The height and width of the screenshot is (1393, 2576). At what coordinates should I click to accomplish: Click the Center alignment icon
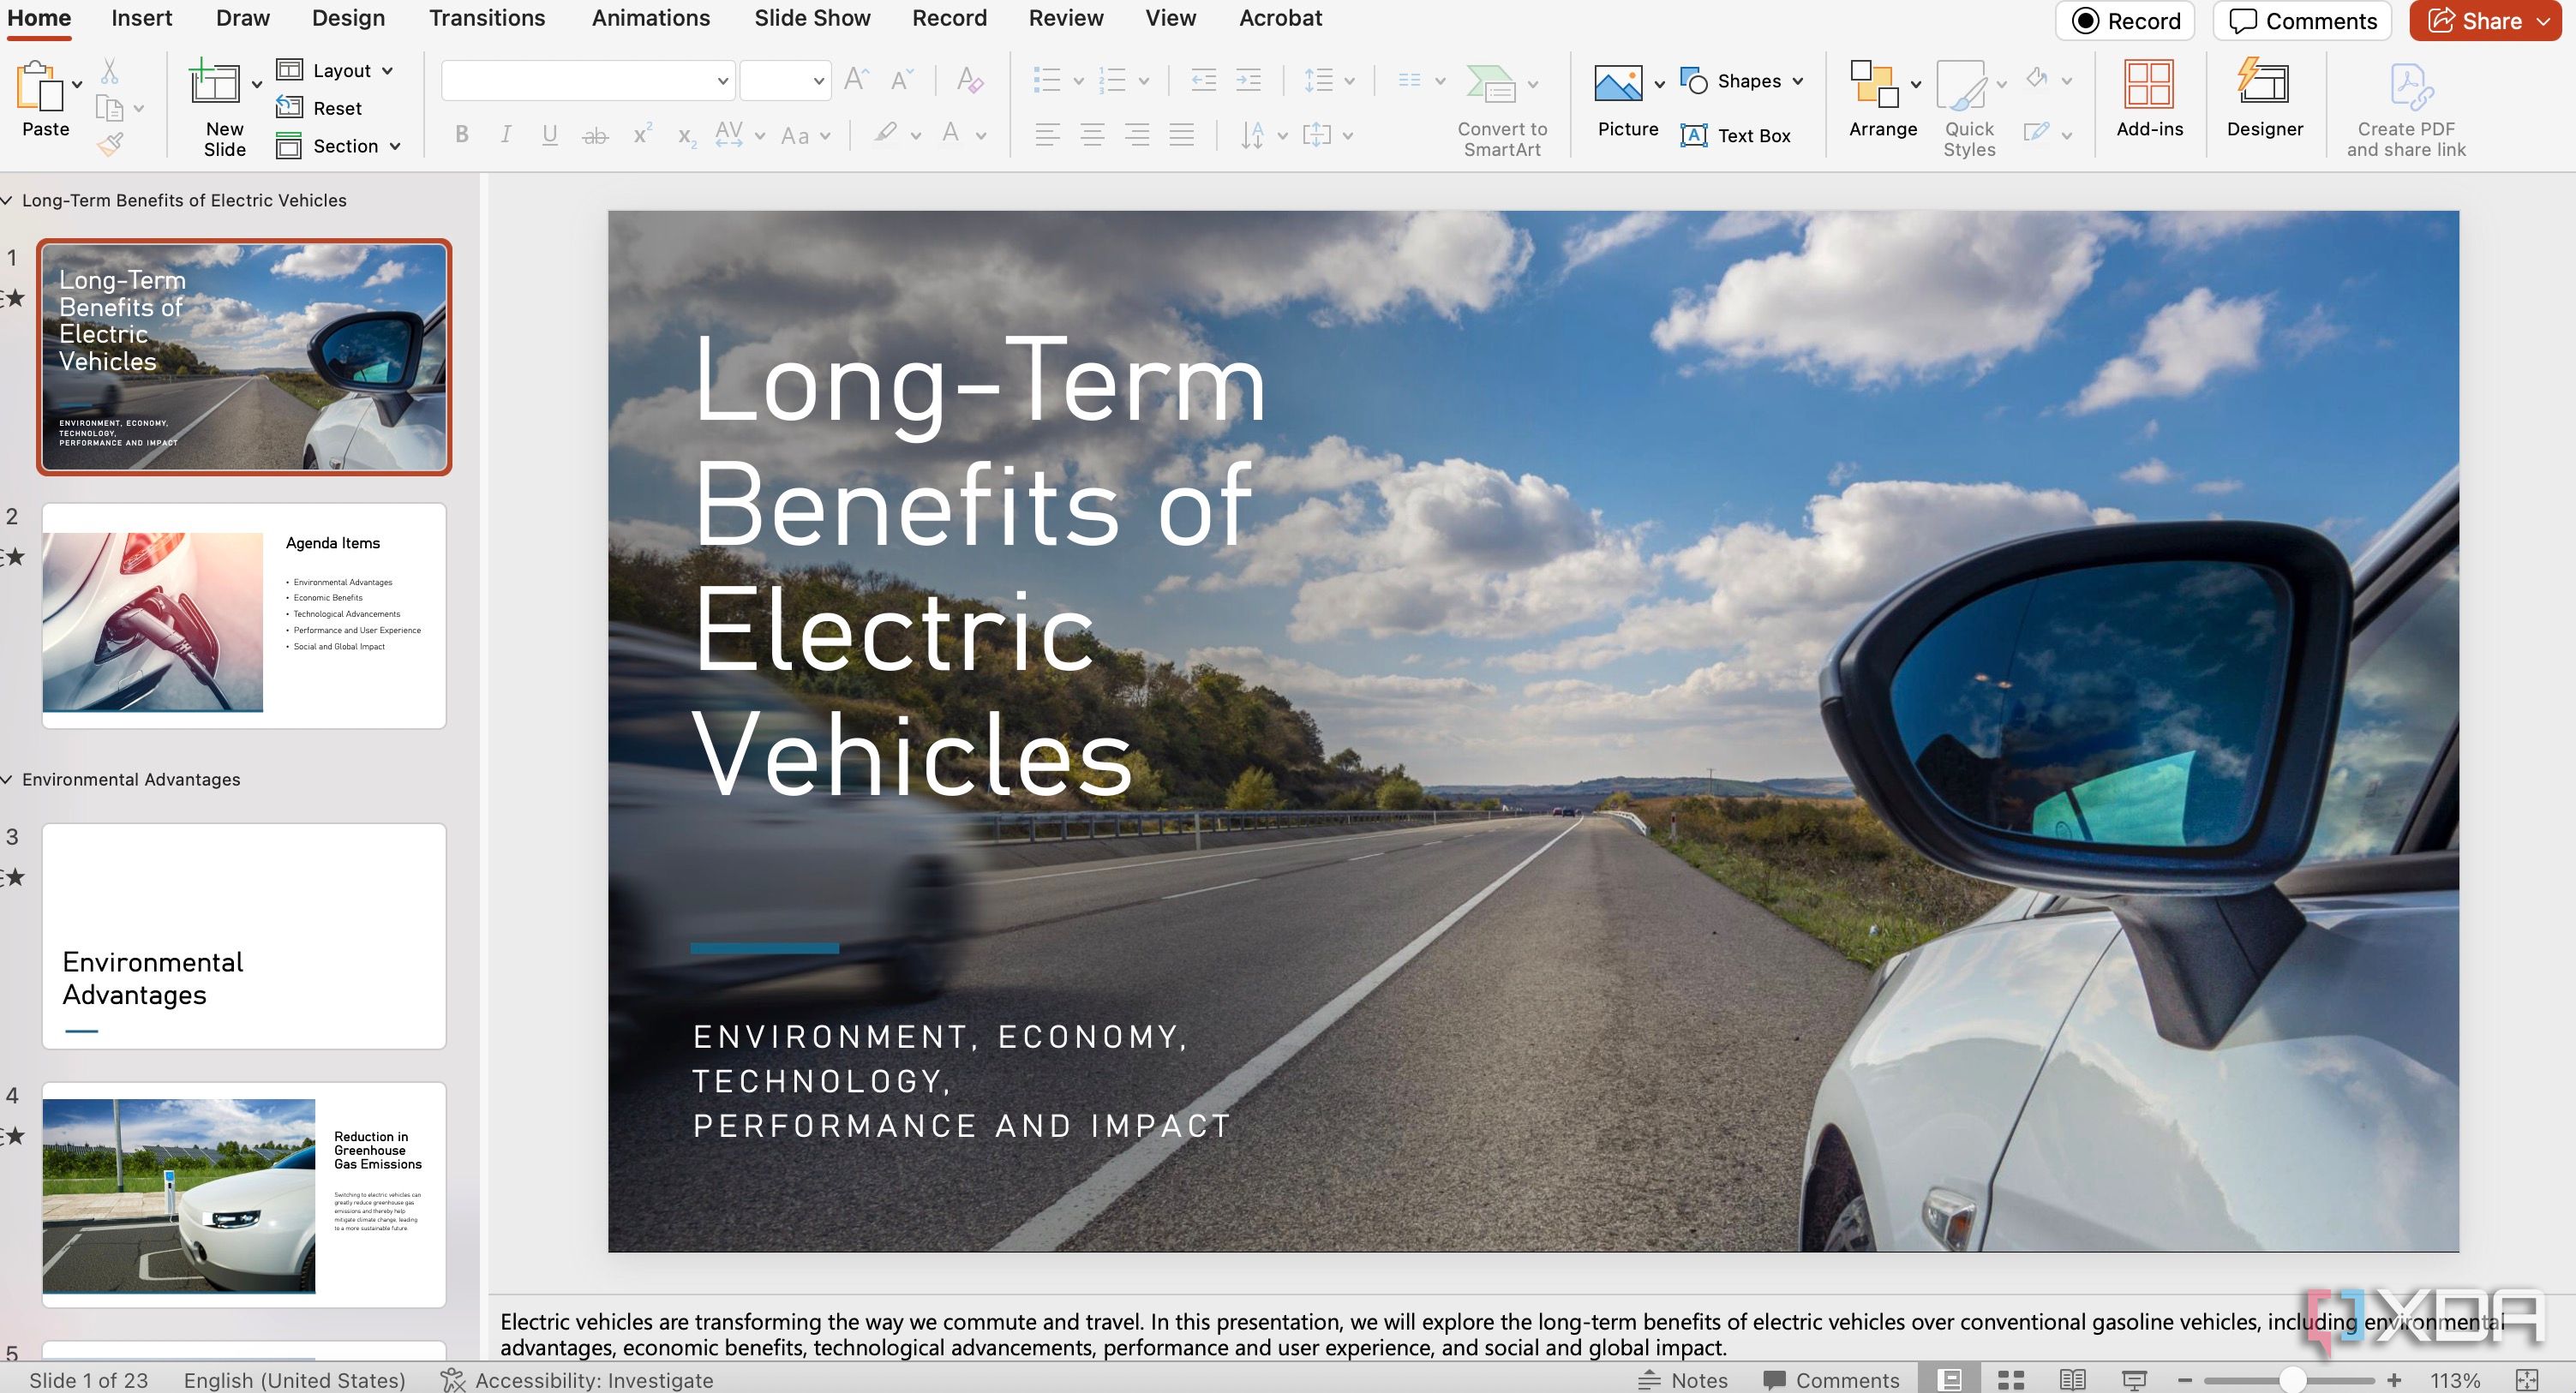tap(1091, 134)
